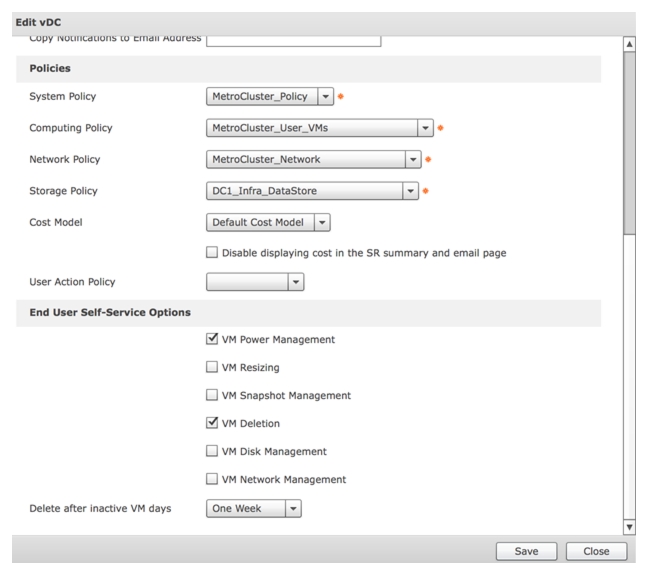Check Disable displaying cost in SR summary

tap(212, 252)
